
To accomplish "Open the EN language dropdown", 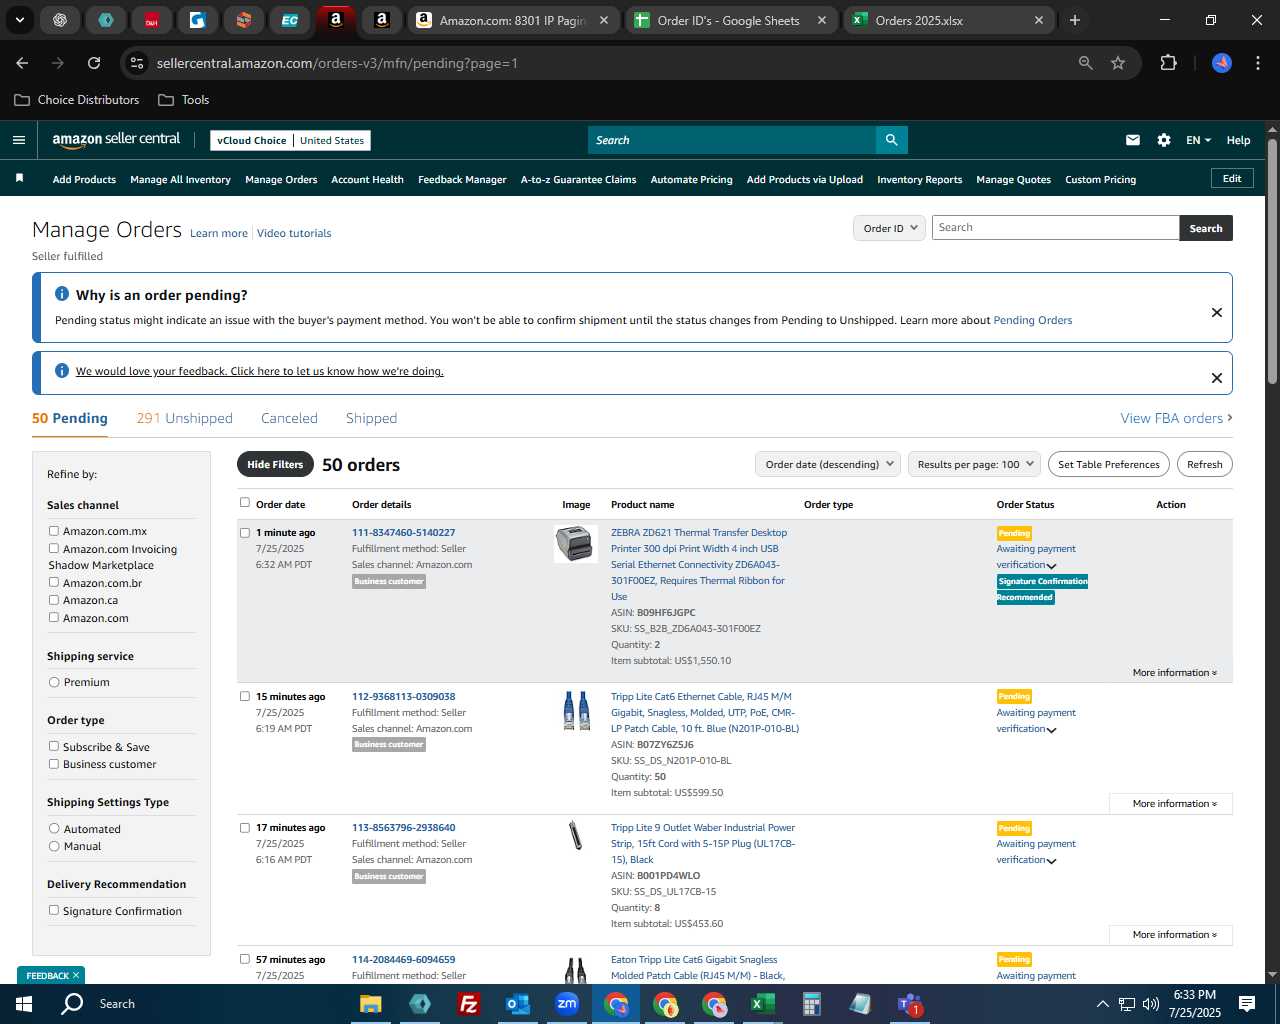I will coord(1198,140).
